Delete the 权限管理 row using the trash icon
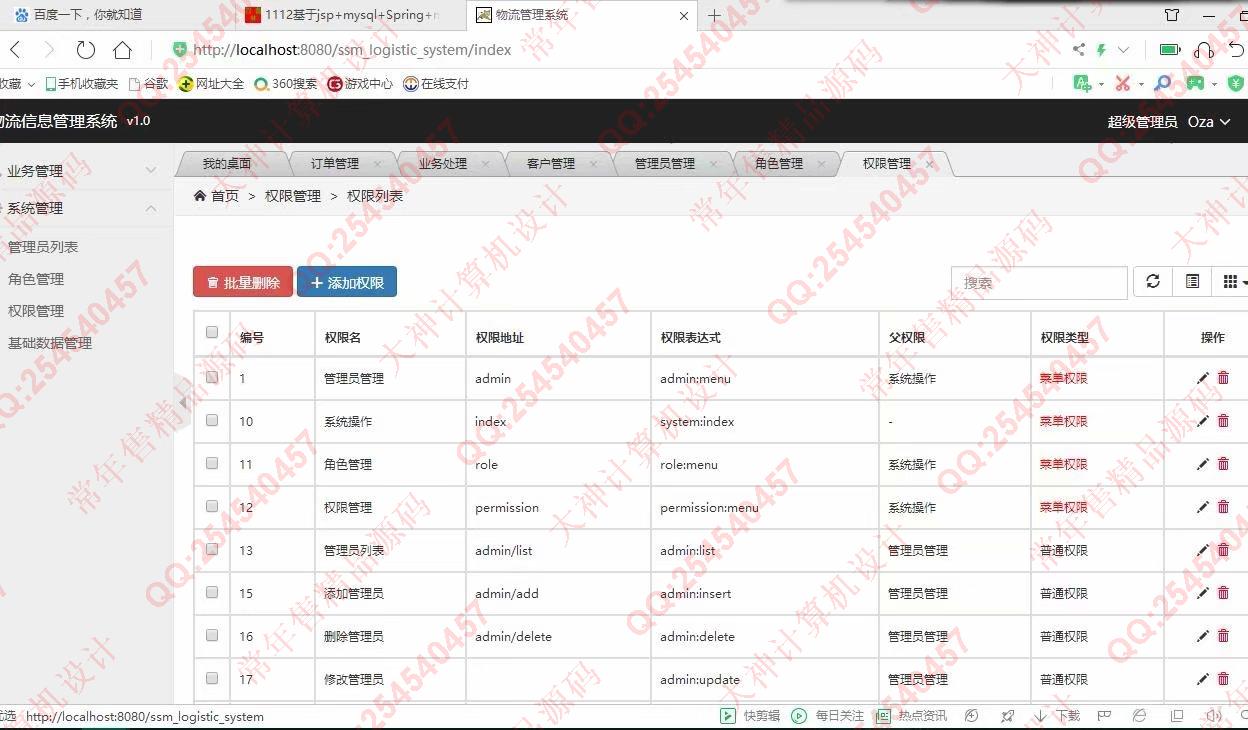This screenshot has height=730, width=1248. point(1223,507)
